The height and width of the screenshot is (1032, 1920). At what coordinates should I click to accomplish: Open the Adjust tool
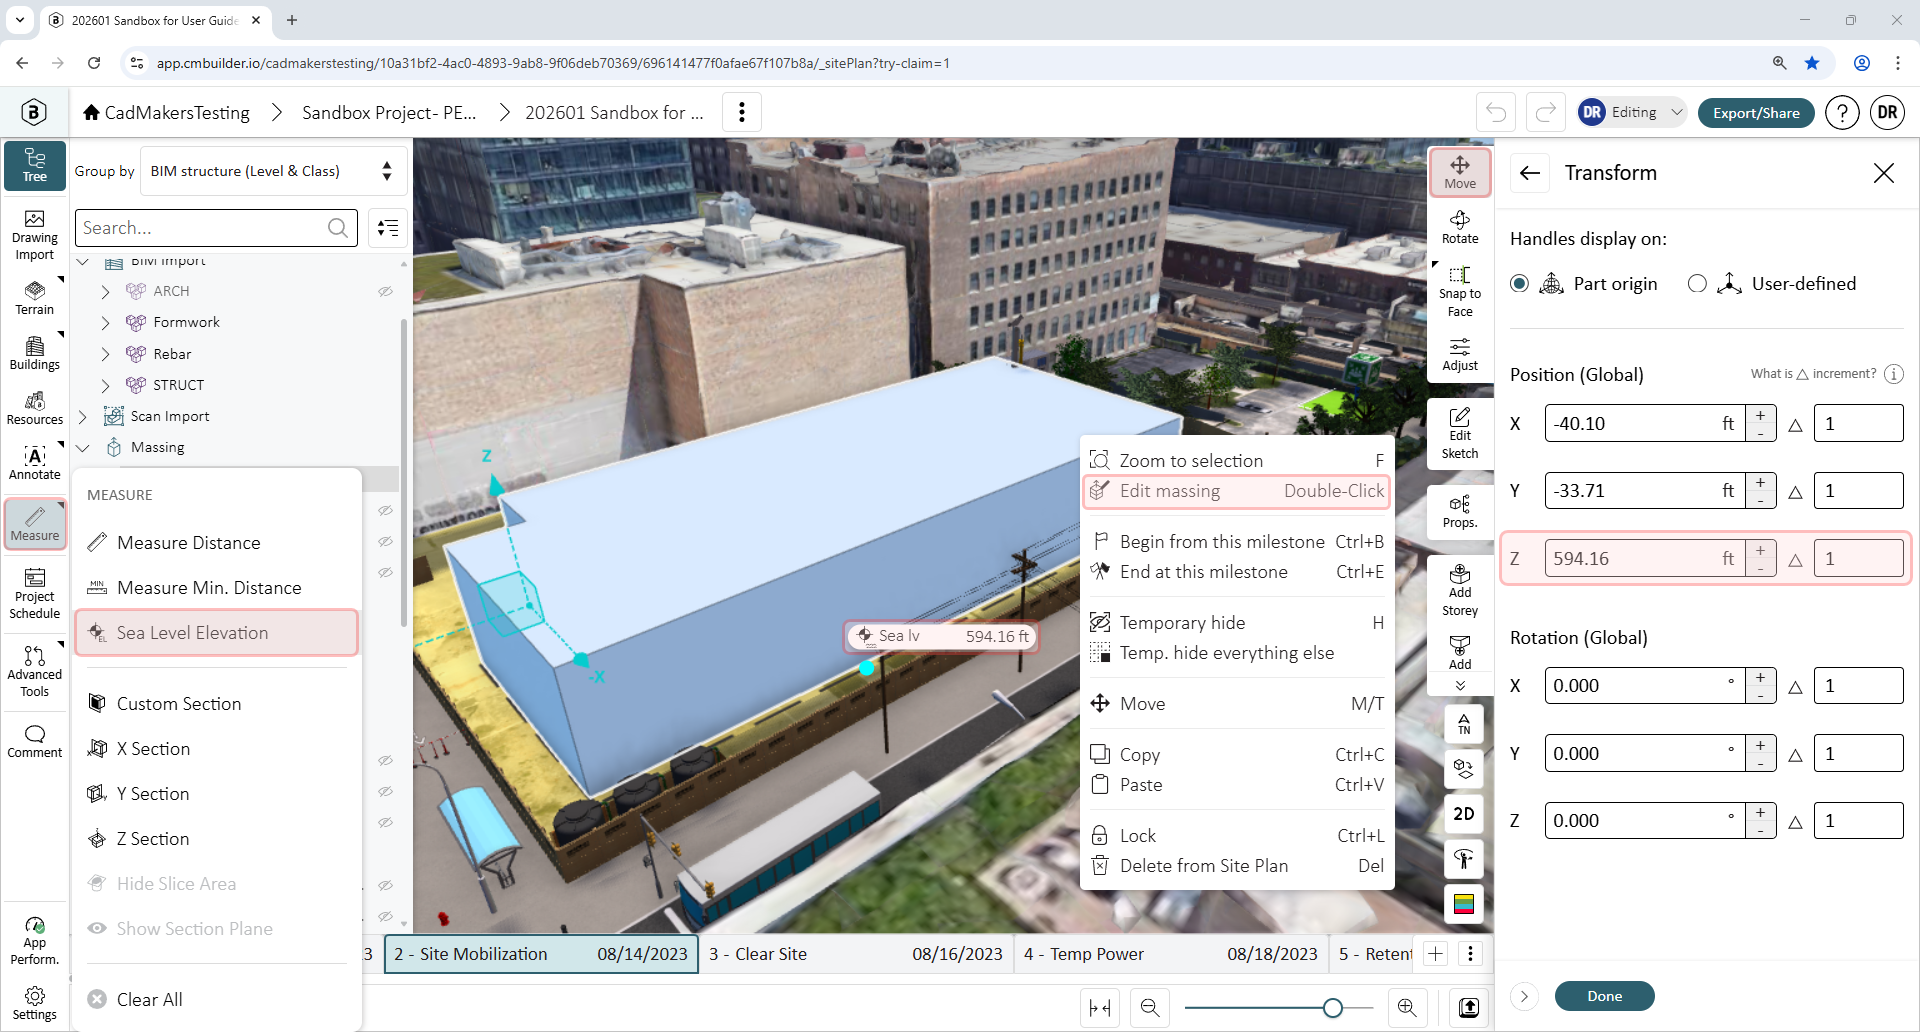[x=1460, y=355]
